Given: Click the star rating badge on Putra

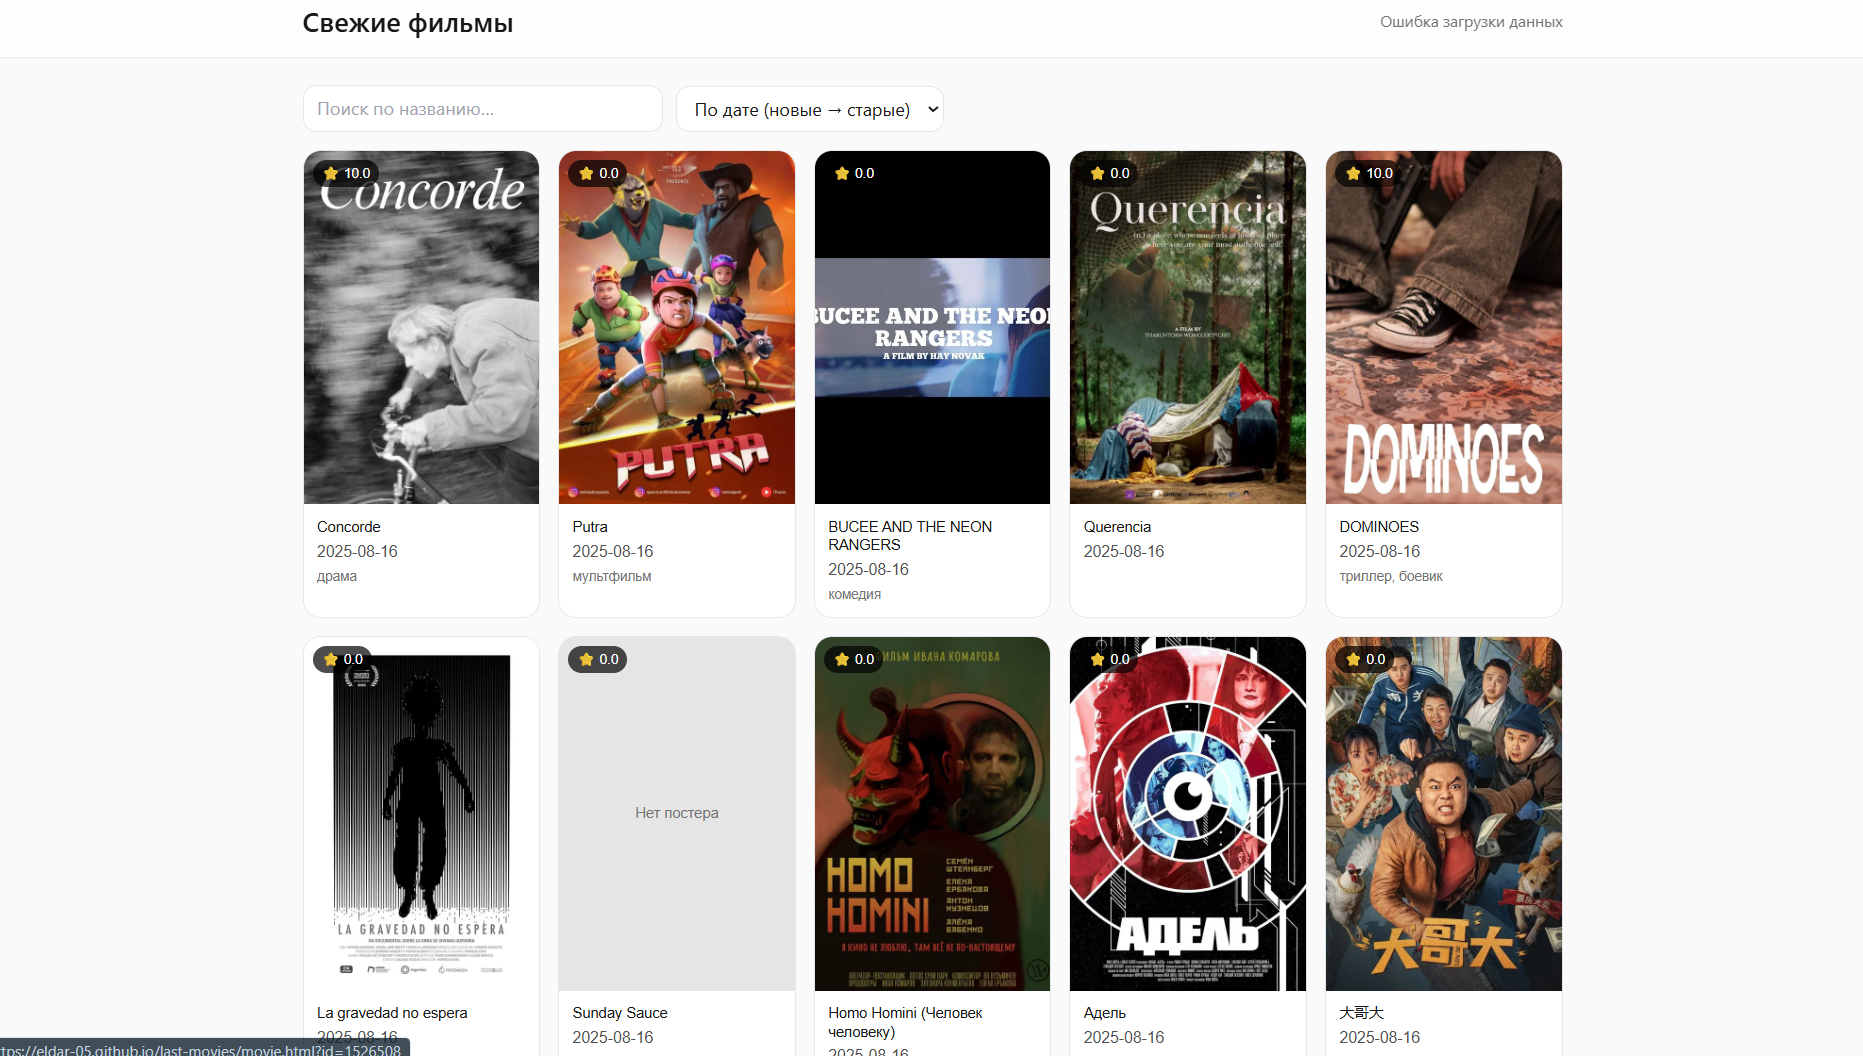Looking at the screenshot, I should [598, 173].
